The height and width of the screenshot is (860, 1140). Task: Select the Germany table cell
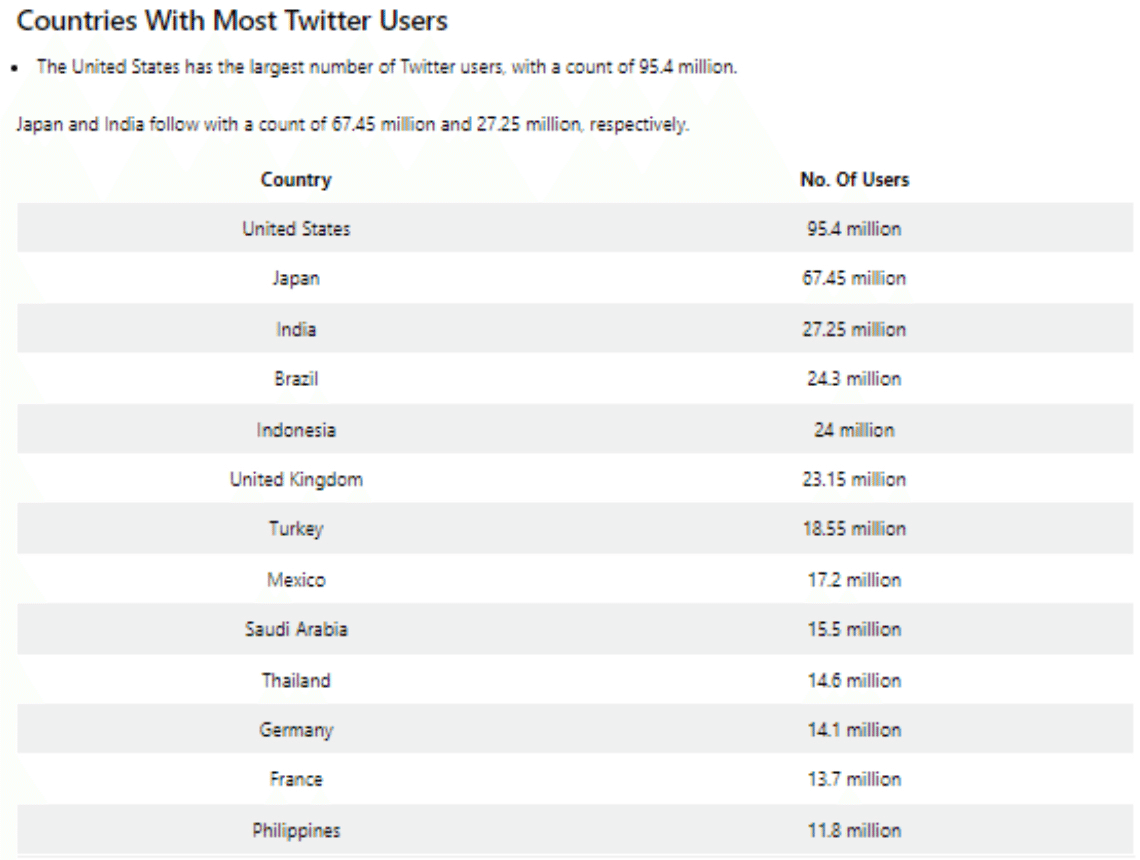pyautogui.click(x=296, y=730)
